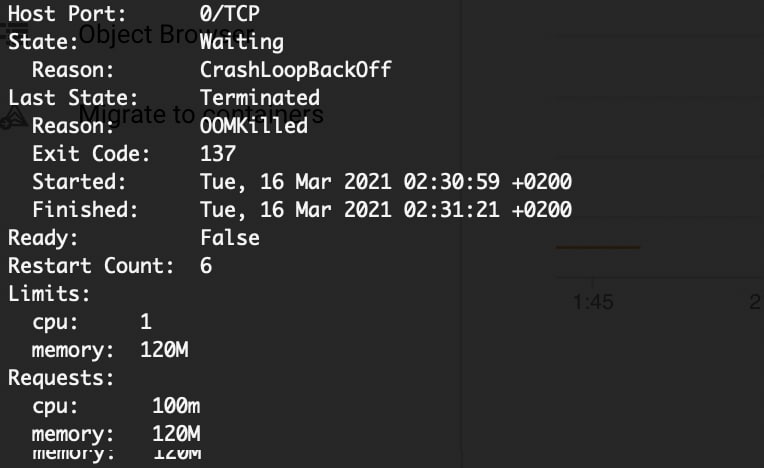764x468 pixels.
Task: Click the Requests cpu value 100m
Action: (x=176, y=406)
